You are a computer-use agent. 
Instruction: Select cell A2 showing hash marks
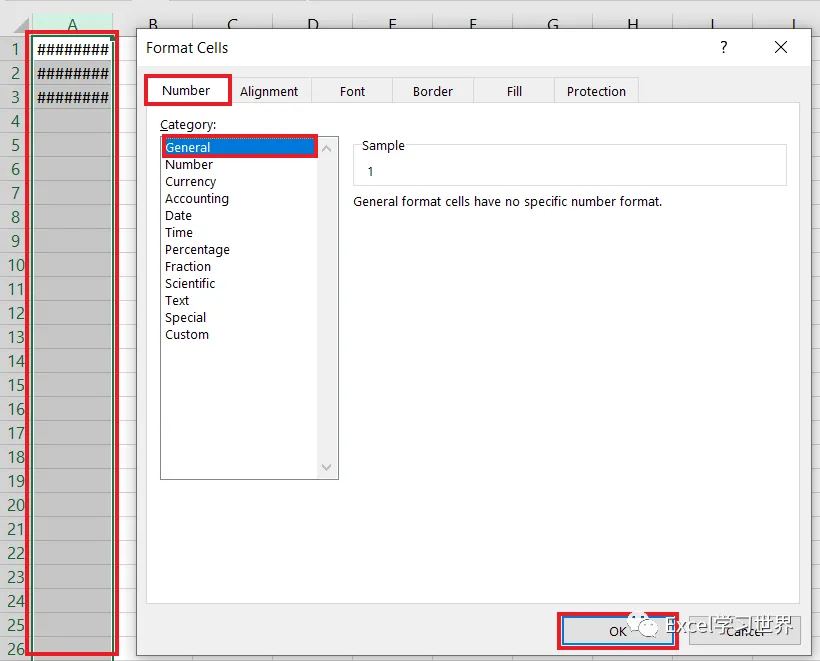point(72,74)
